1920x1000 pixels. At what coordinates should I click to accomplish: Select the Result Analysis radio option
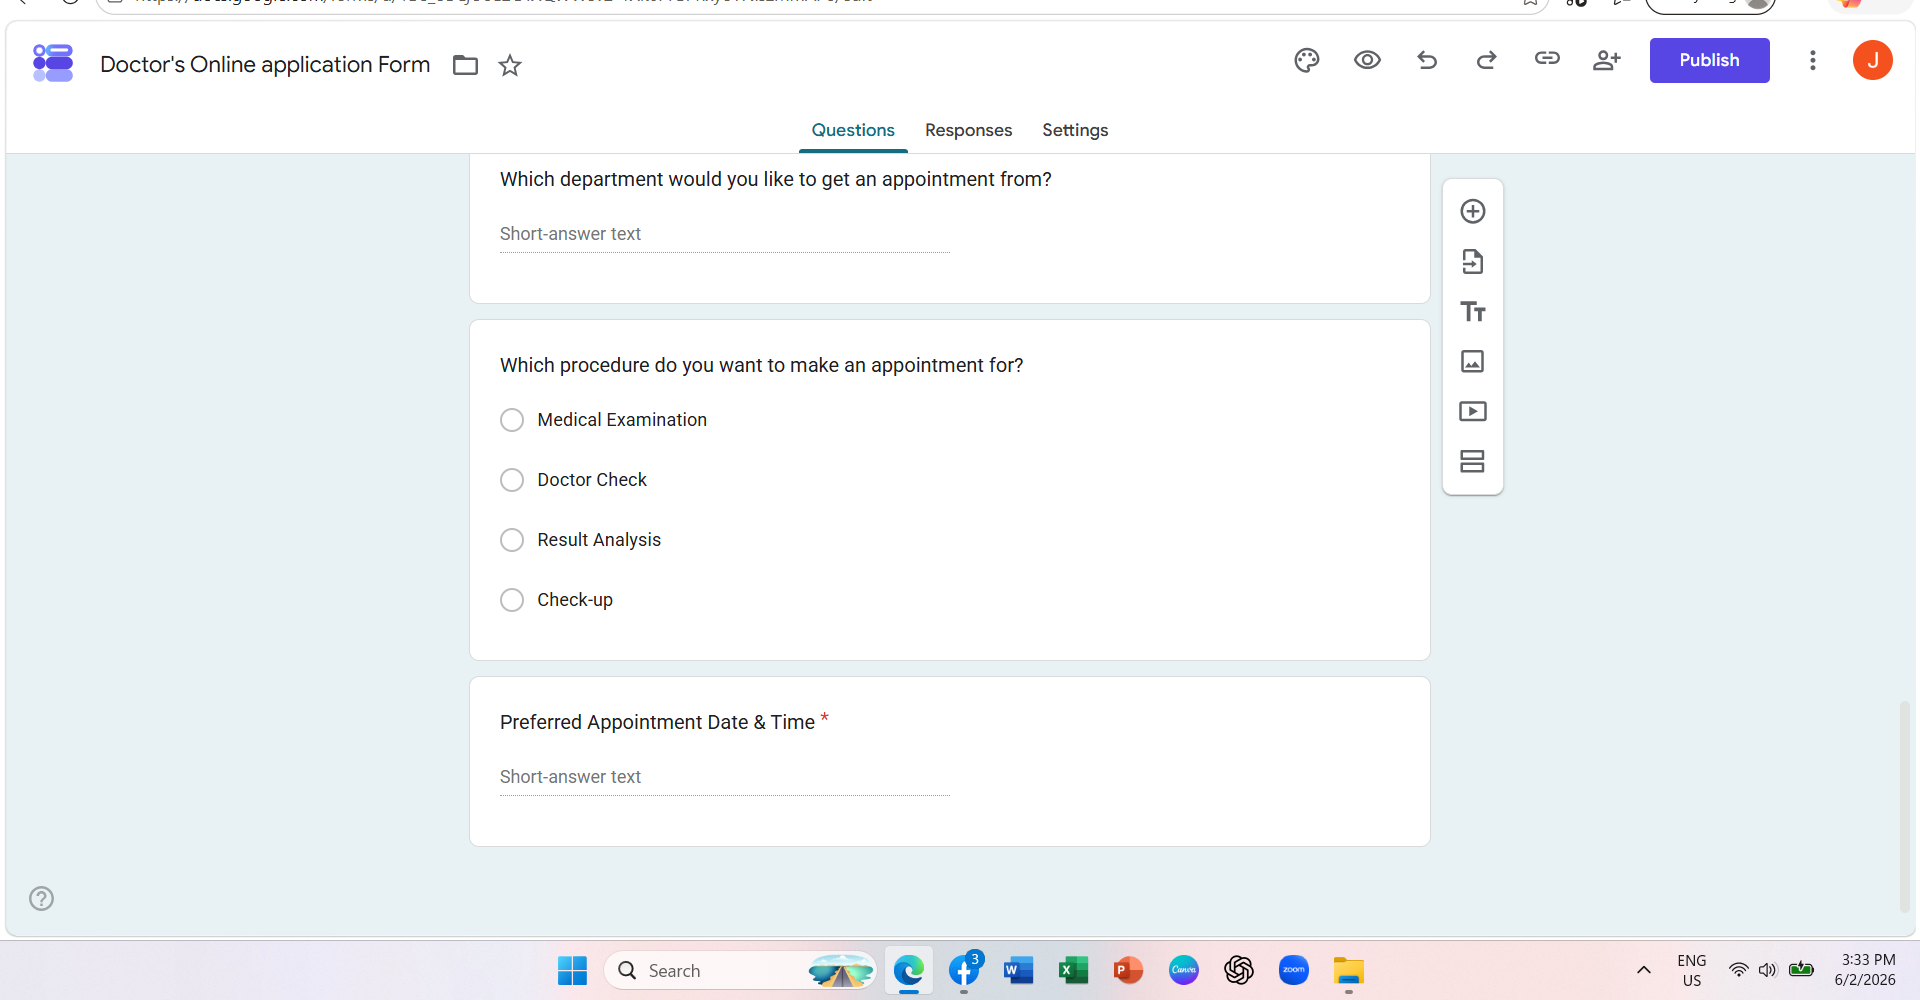[x=512, y=540]
